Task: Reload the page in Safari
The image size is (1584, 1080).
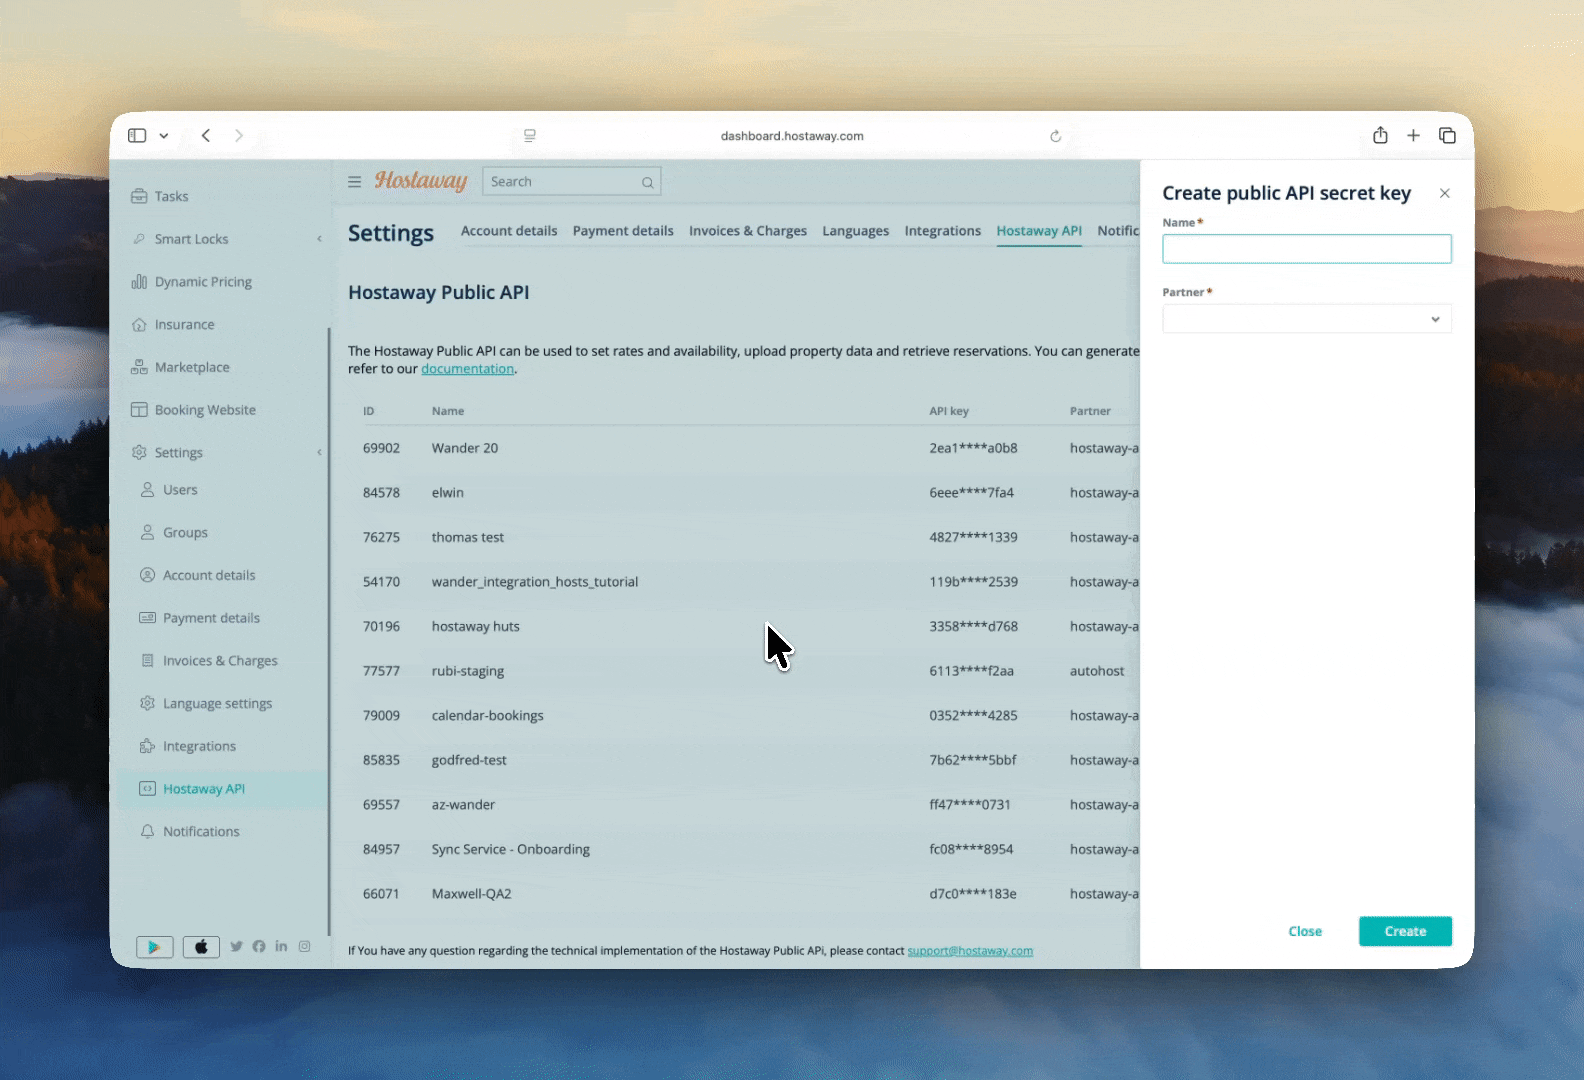Action: pos(1055,136)
